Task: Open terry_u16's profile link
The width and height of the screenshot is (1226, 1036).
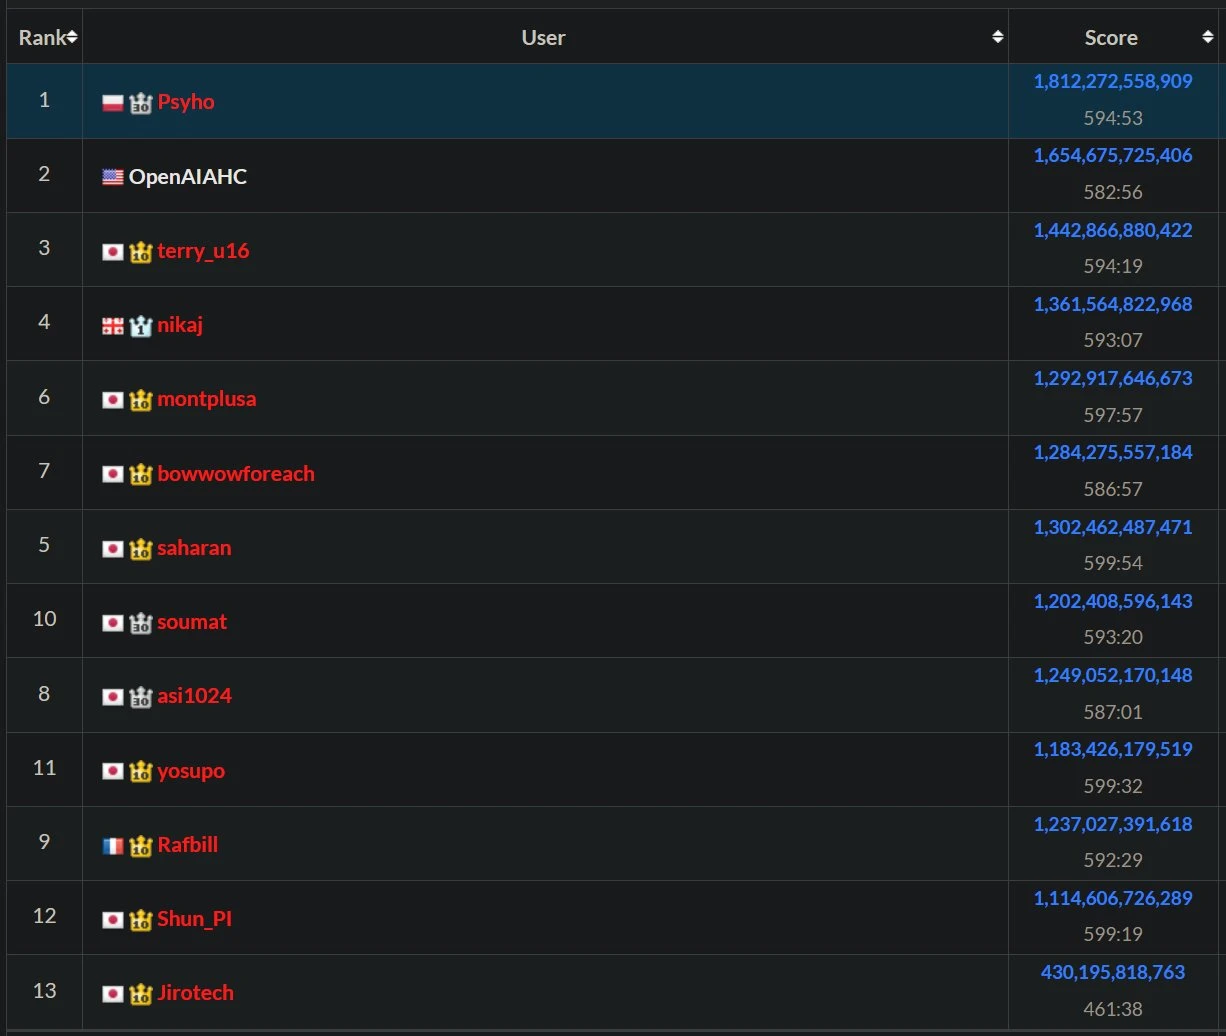Action: tap(203, 250)
